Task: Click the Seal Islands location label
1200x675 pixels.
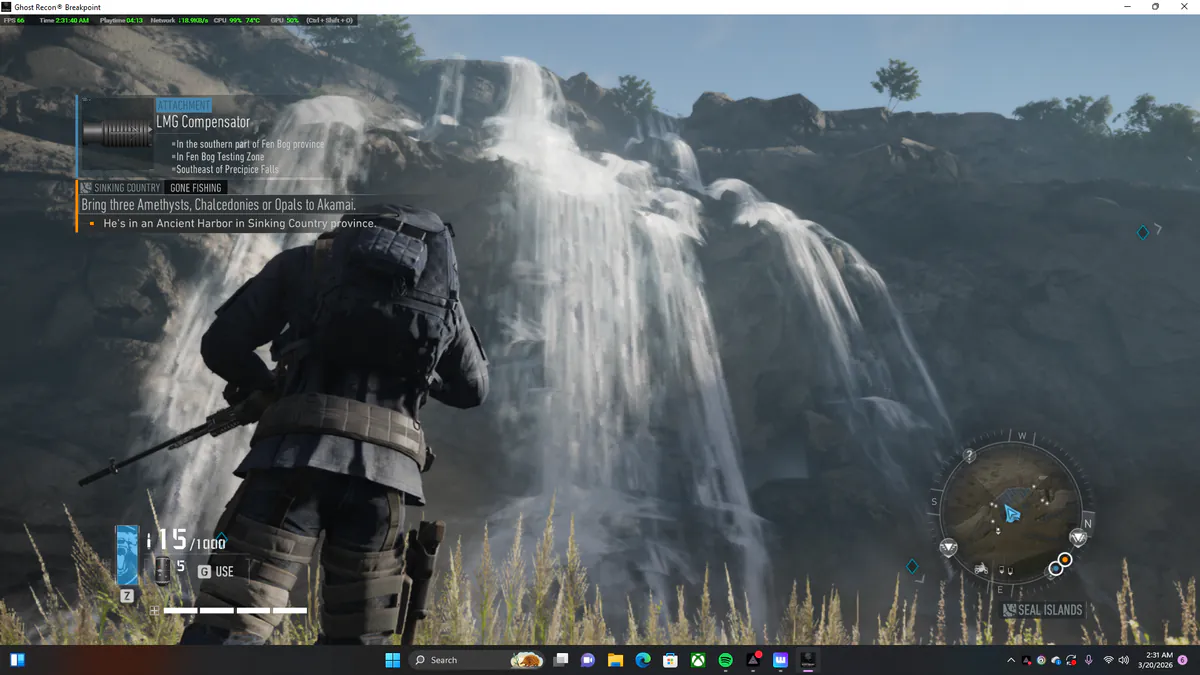Action: (x=1043, y=609)
